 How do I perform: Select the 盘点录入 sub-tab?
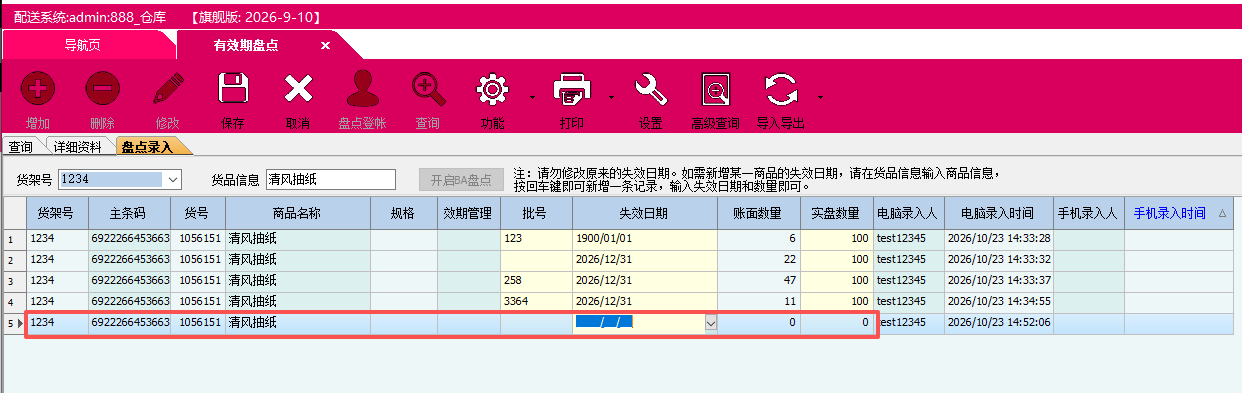point(147,147)
